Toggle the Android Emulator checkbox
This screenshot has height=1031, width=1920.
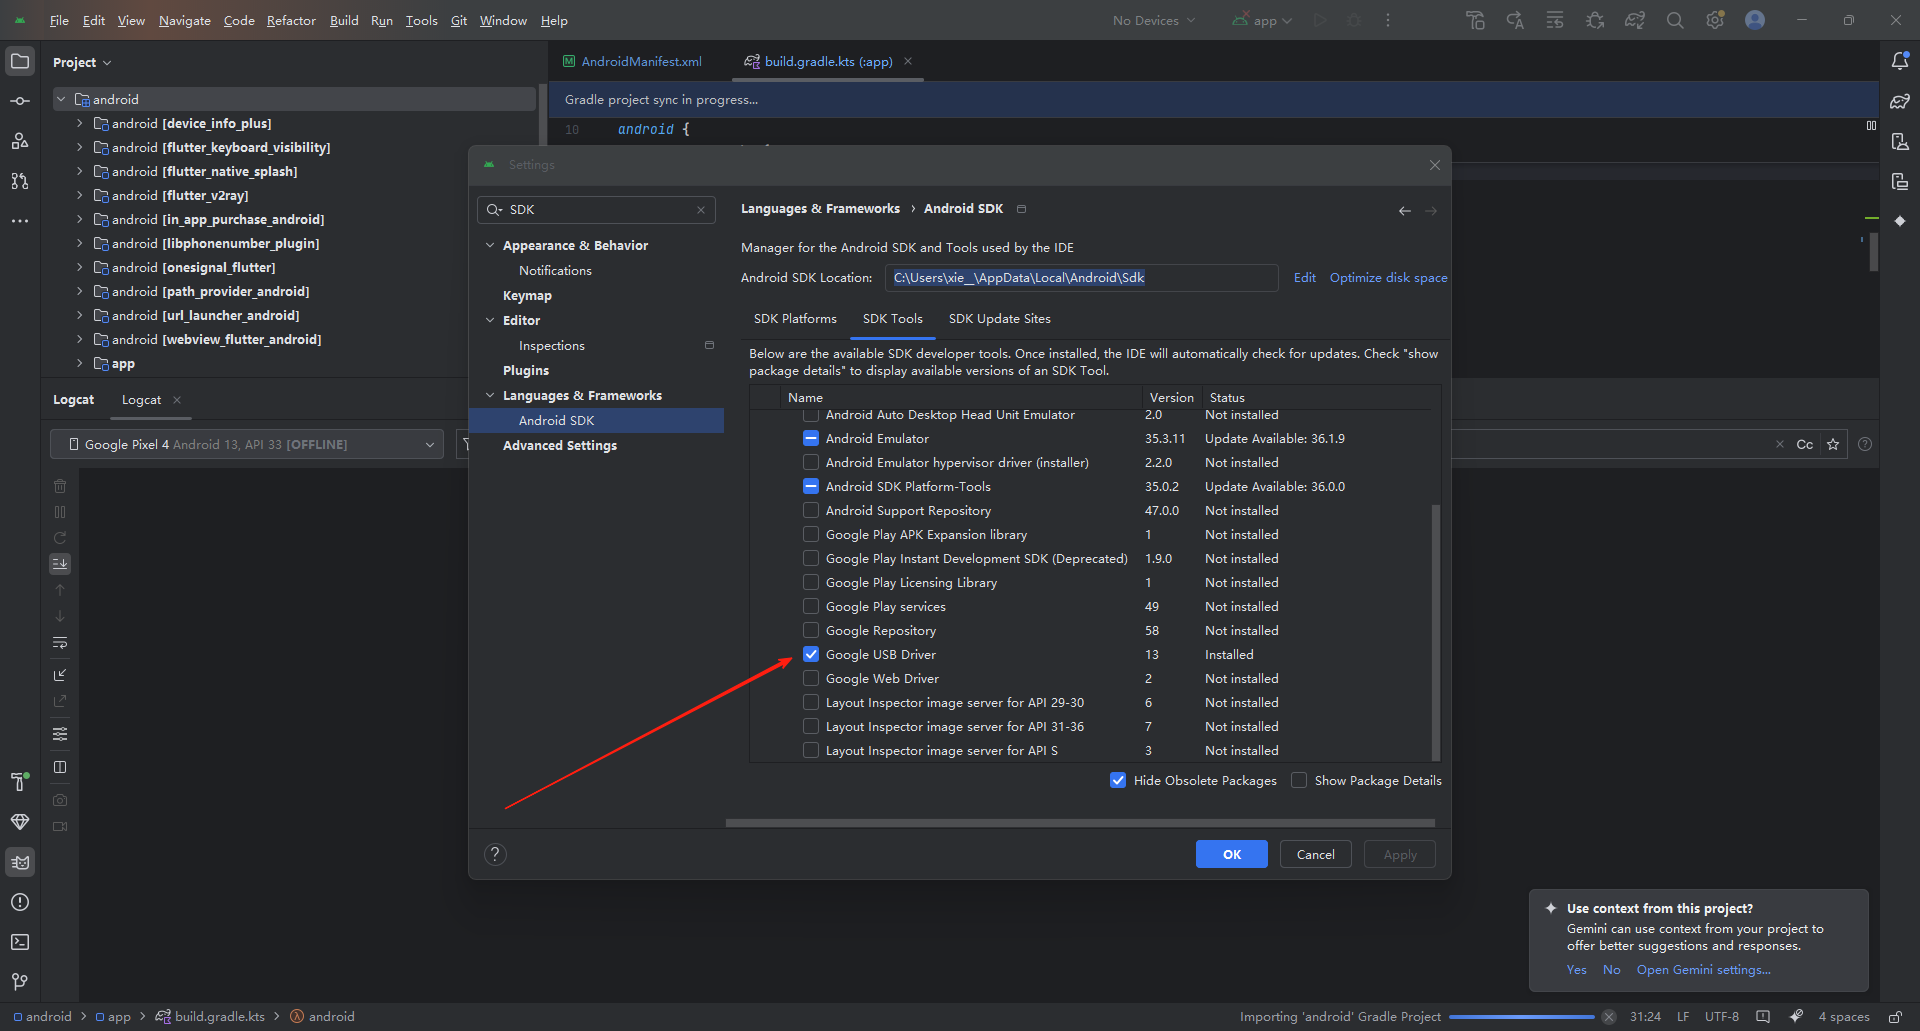tap(811, 438)
